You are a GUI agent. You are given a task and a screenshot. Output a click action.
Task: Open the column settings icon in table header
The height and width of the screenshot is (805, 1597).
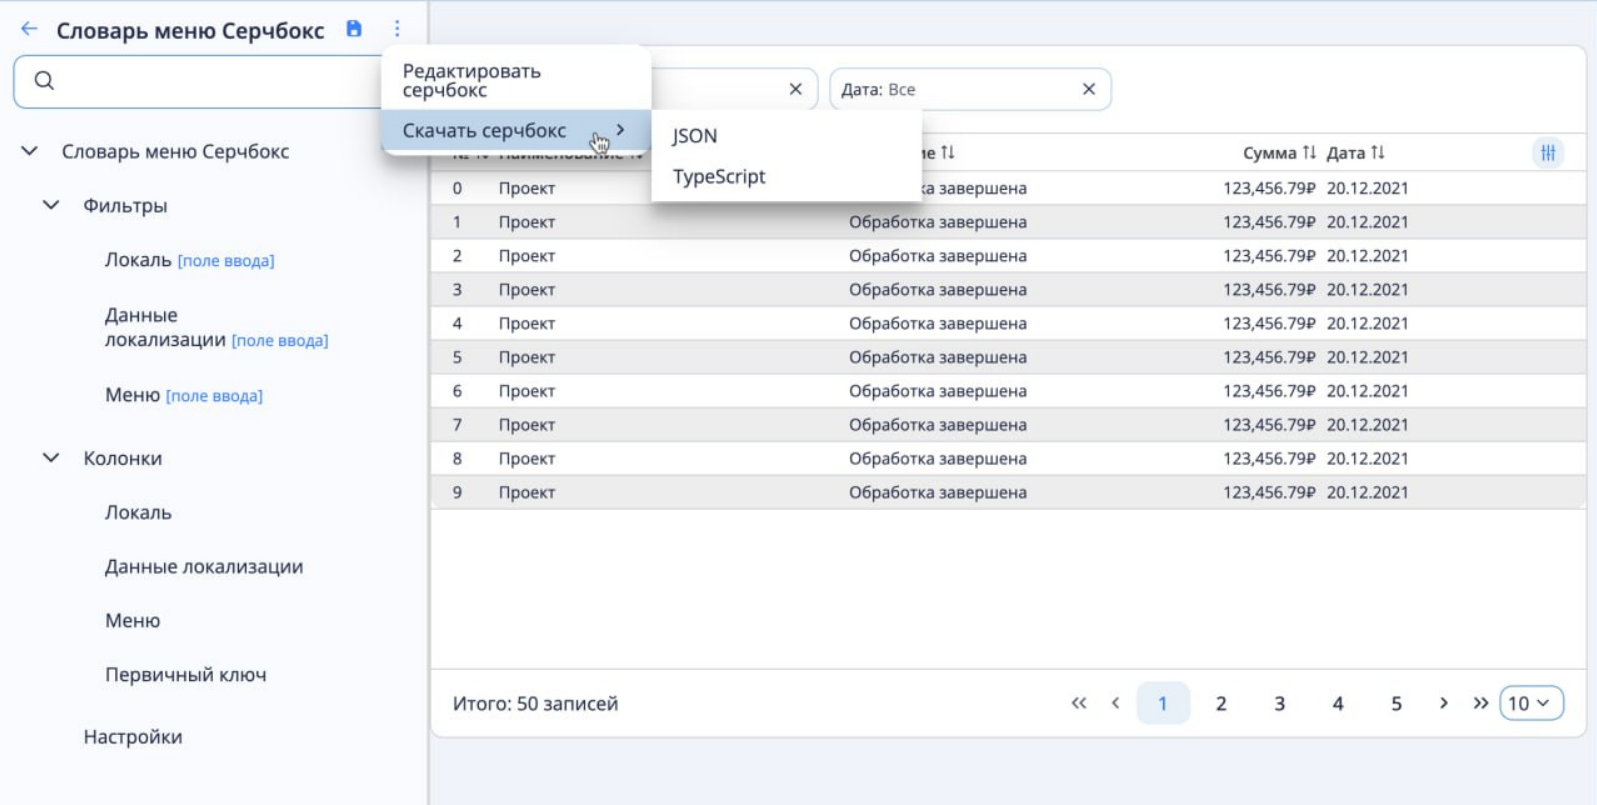(1548, 153)
